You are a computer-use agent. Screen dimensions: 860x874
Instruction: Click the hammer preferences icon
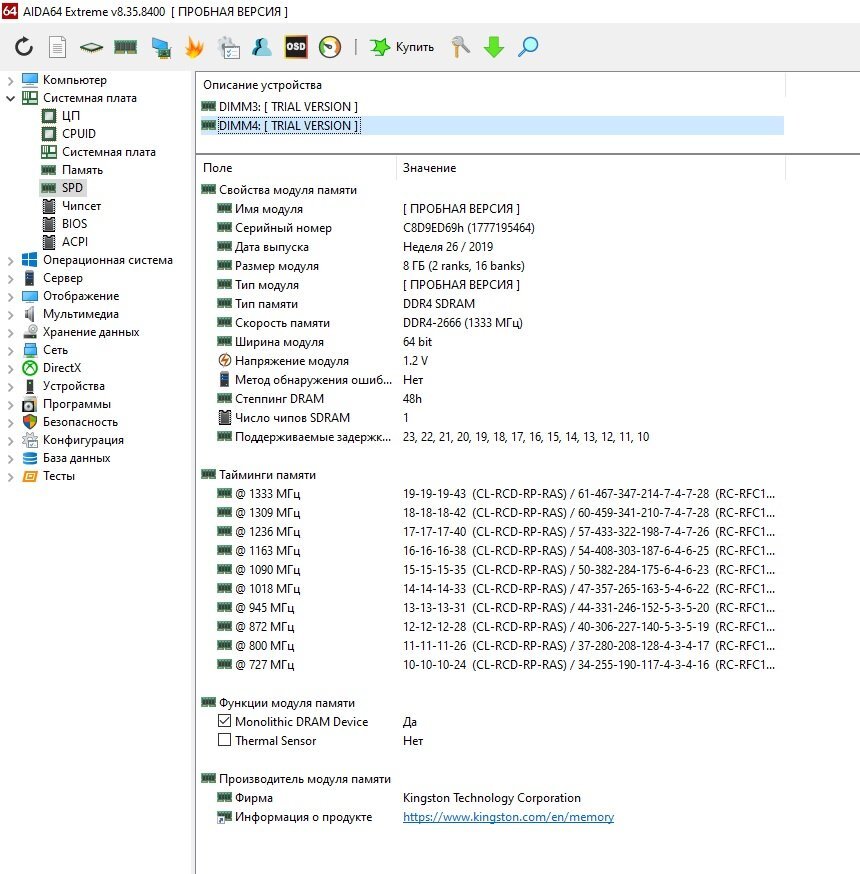pos(460,47)
